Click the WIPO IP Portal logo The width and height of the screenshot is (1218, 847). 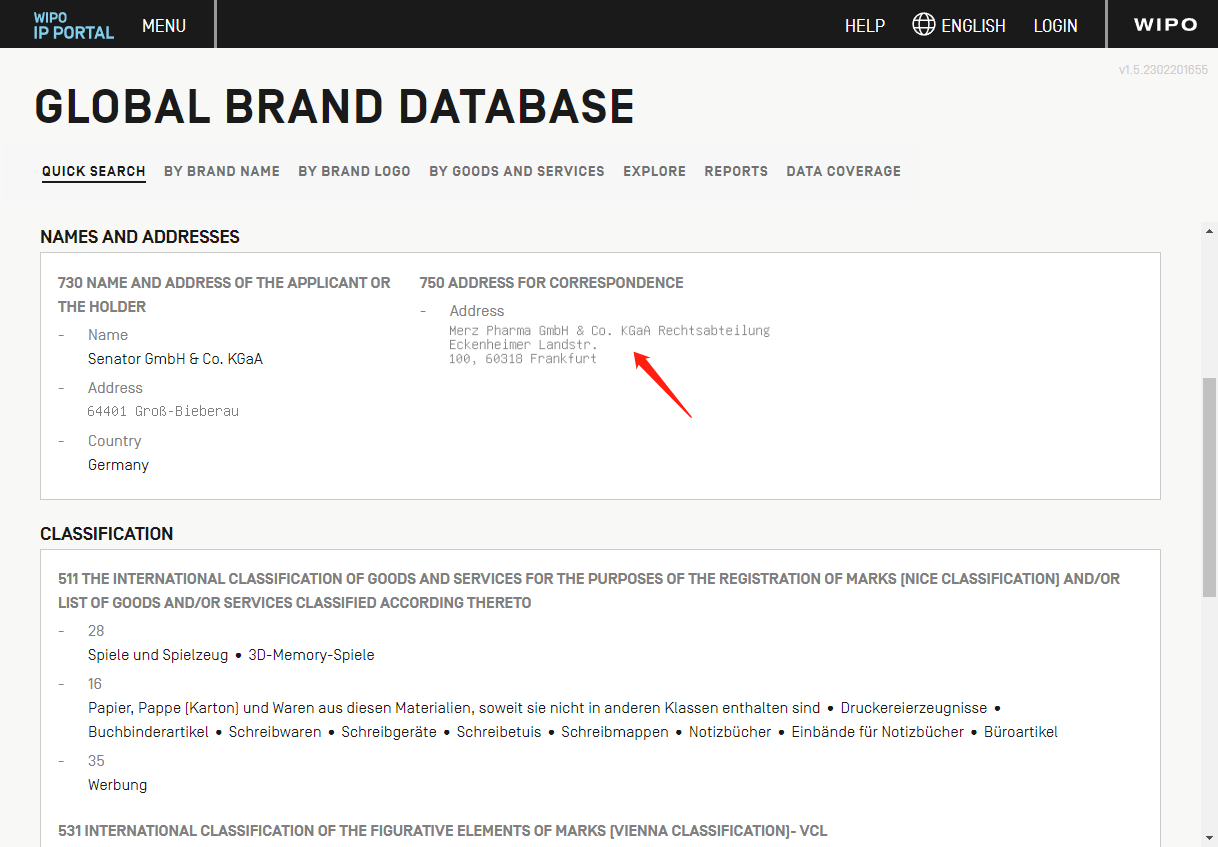click(x=73, y=25)
